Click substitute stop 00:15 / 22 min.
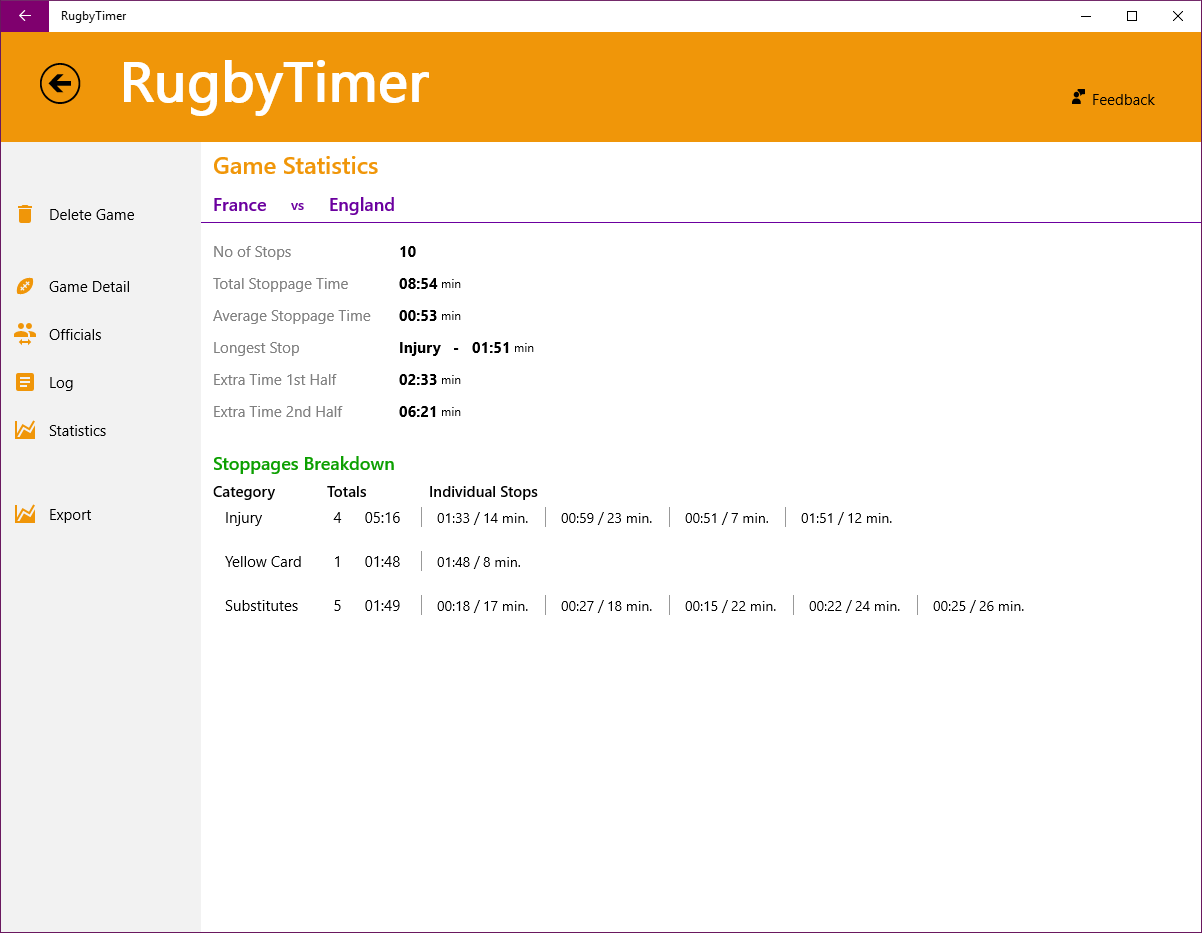Image resolution: width=1202 pixels, height=933 pixels. click(x=730, y=606)
